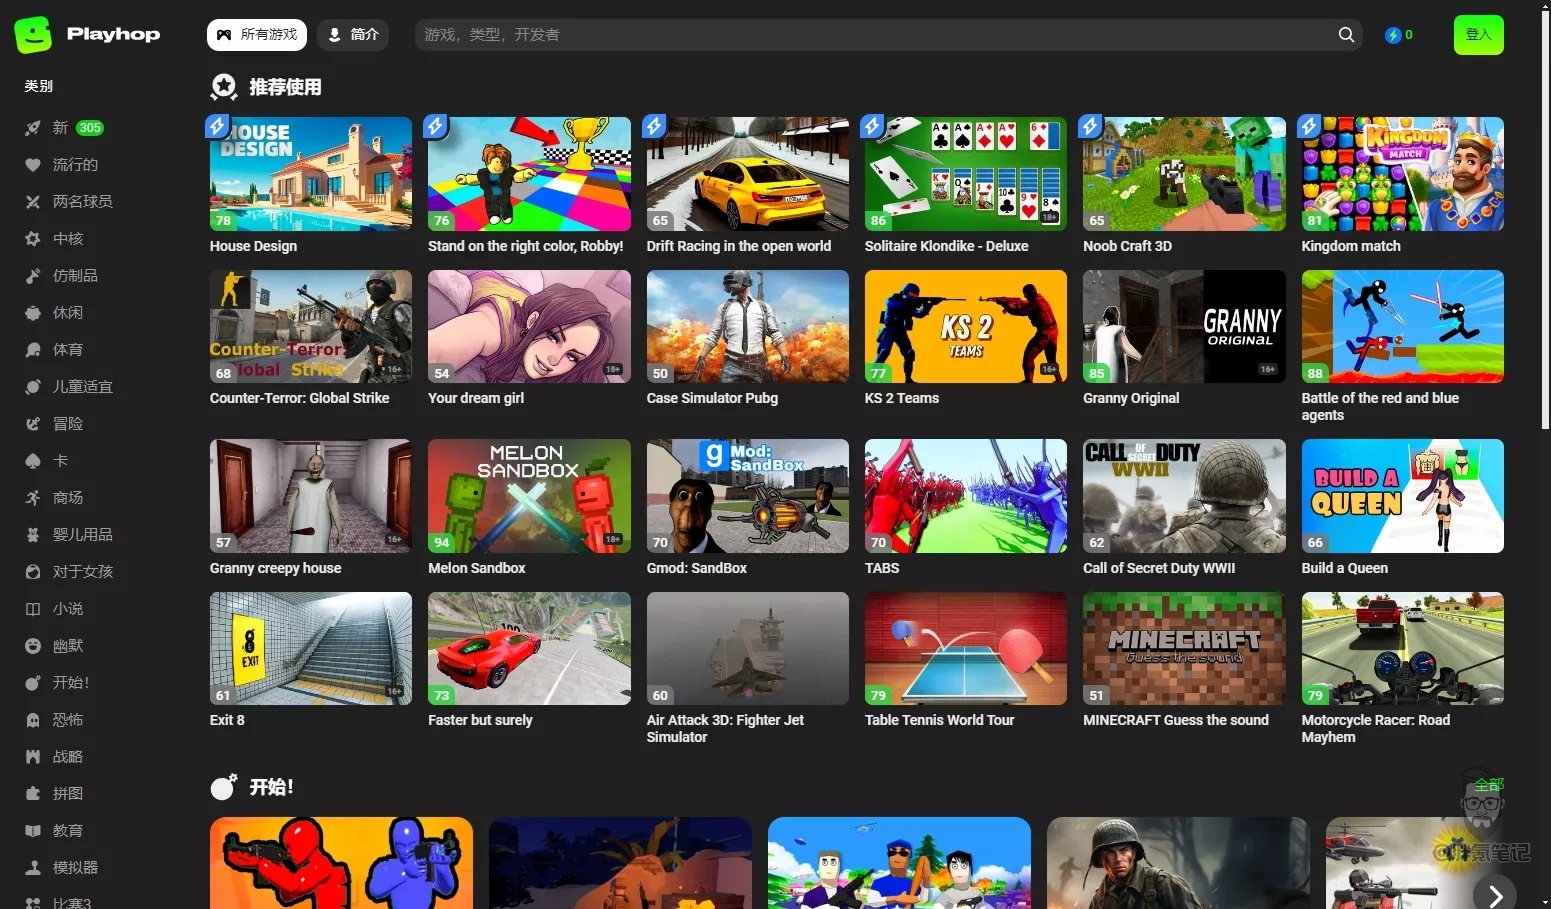Click the book icon beside 小说

33,609
